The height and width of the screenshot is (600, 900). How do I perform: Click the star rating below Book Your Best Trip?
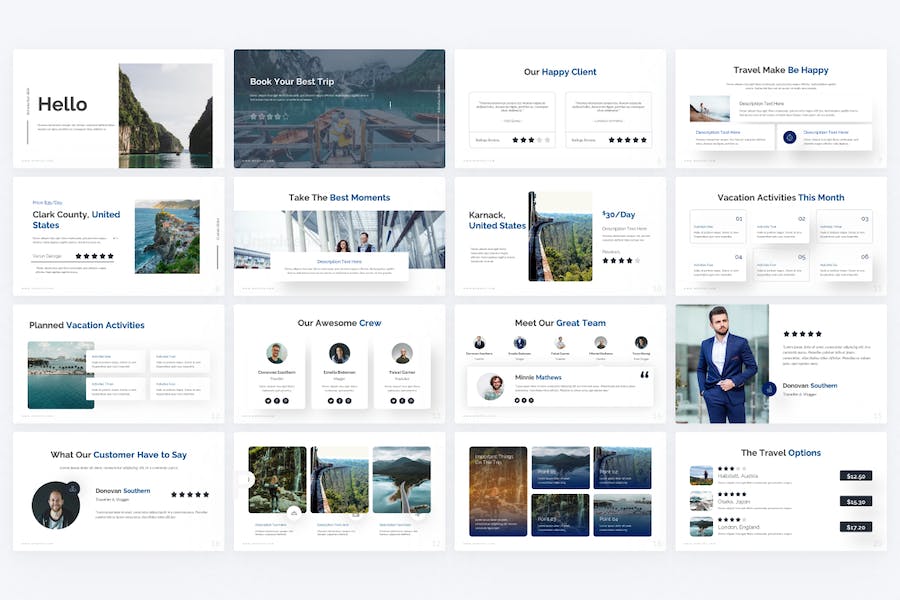point(269,116)
